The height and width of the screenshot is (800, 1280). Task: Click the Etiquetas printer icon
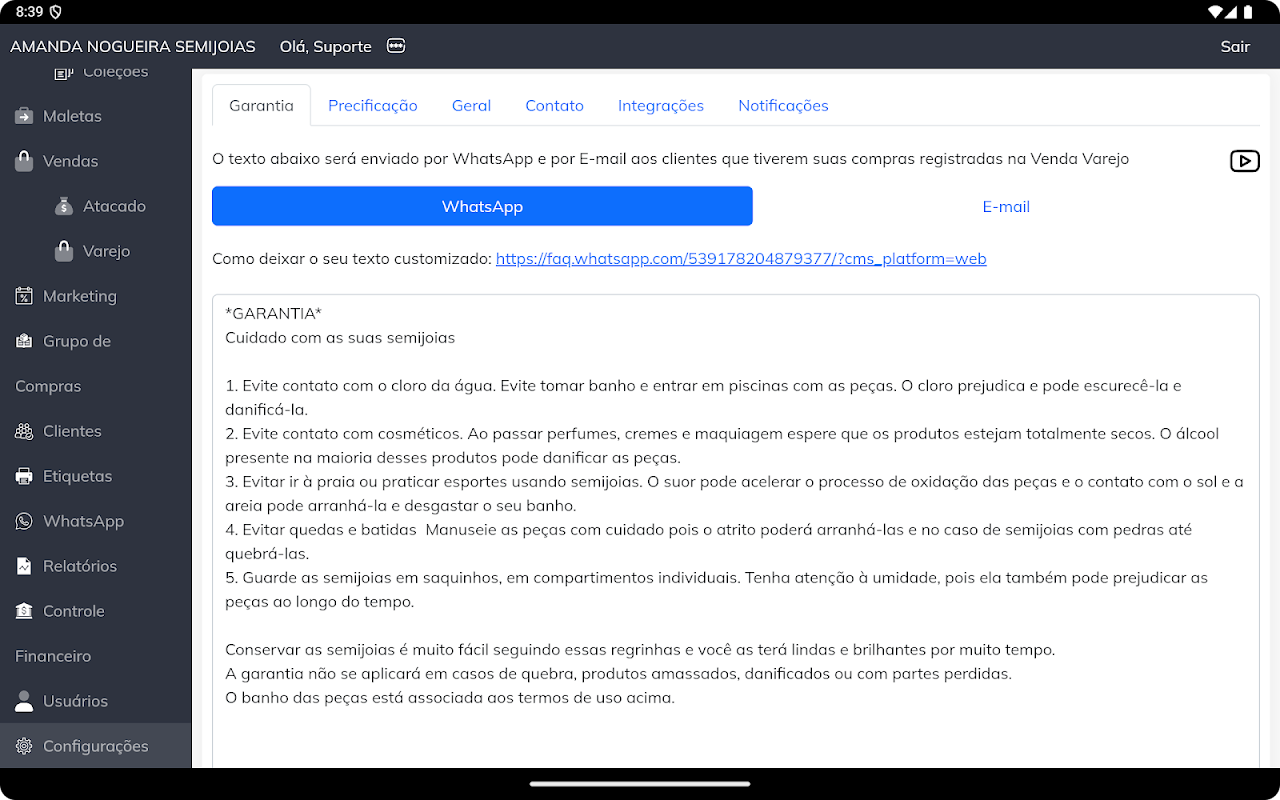click(x=24, y=476)
